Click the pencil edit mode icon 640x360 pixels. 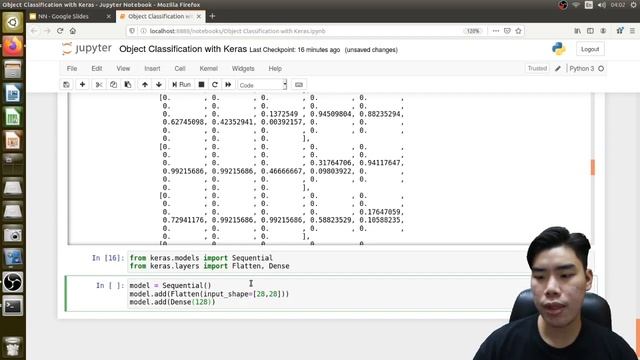[x=558, y=69]
